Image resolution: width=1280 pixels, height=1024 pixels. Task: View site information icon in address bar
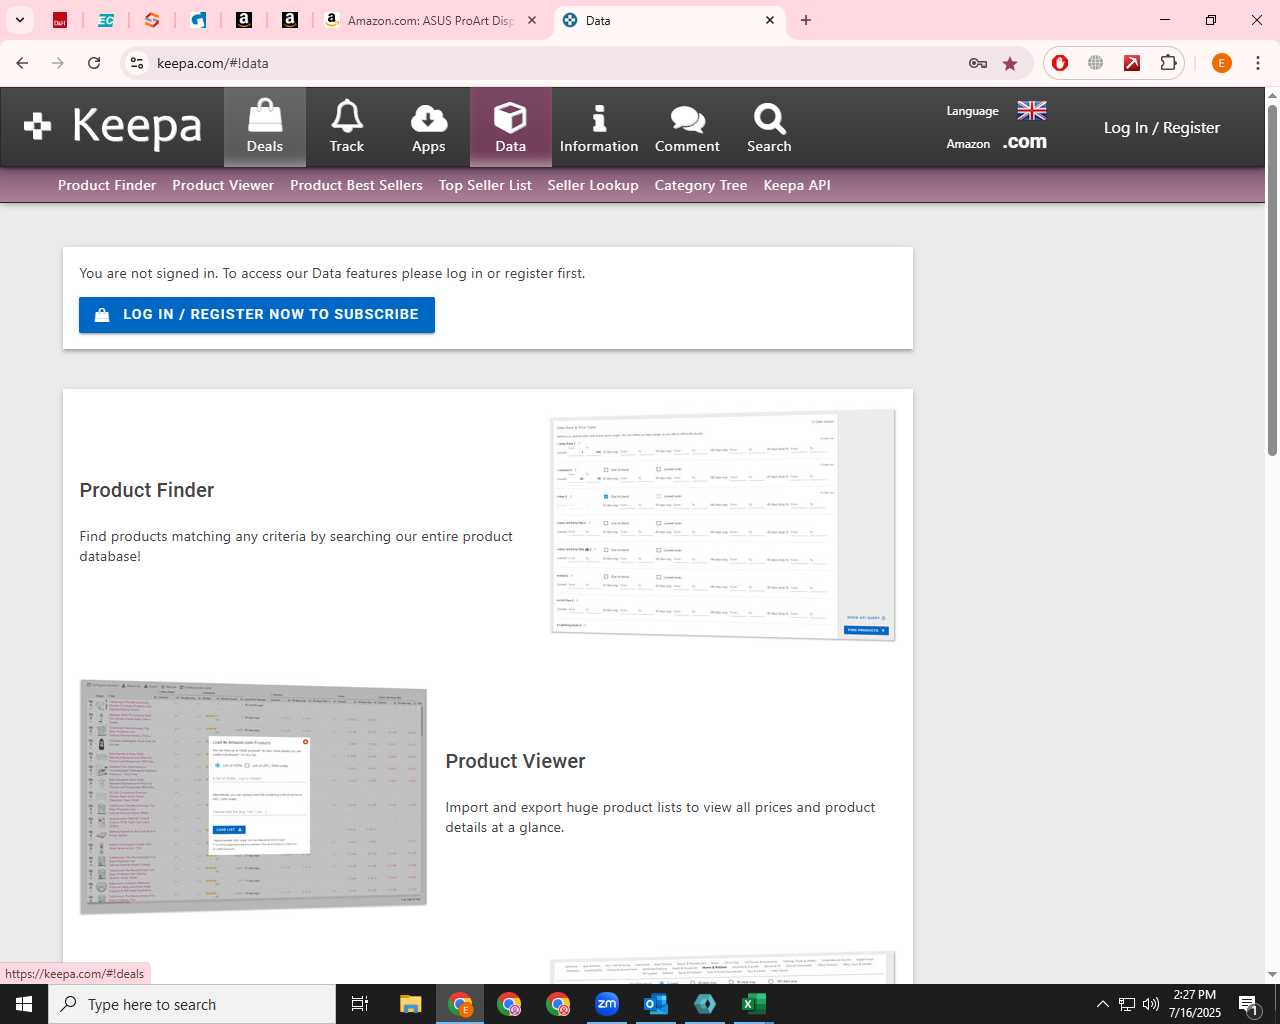(138, 63)
